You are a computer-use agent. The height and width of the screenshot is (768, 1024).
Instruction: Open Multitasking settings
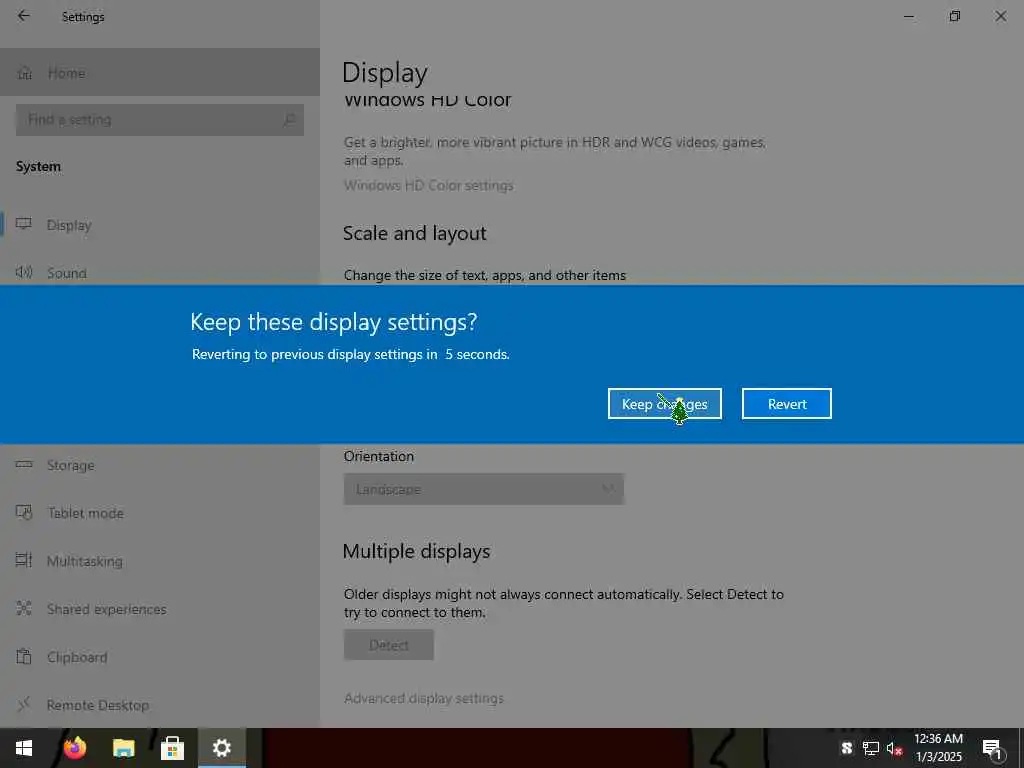coord(160,561)
